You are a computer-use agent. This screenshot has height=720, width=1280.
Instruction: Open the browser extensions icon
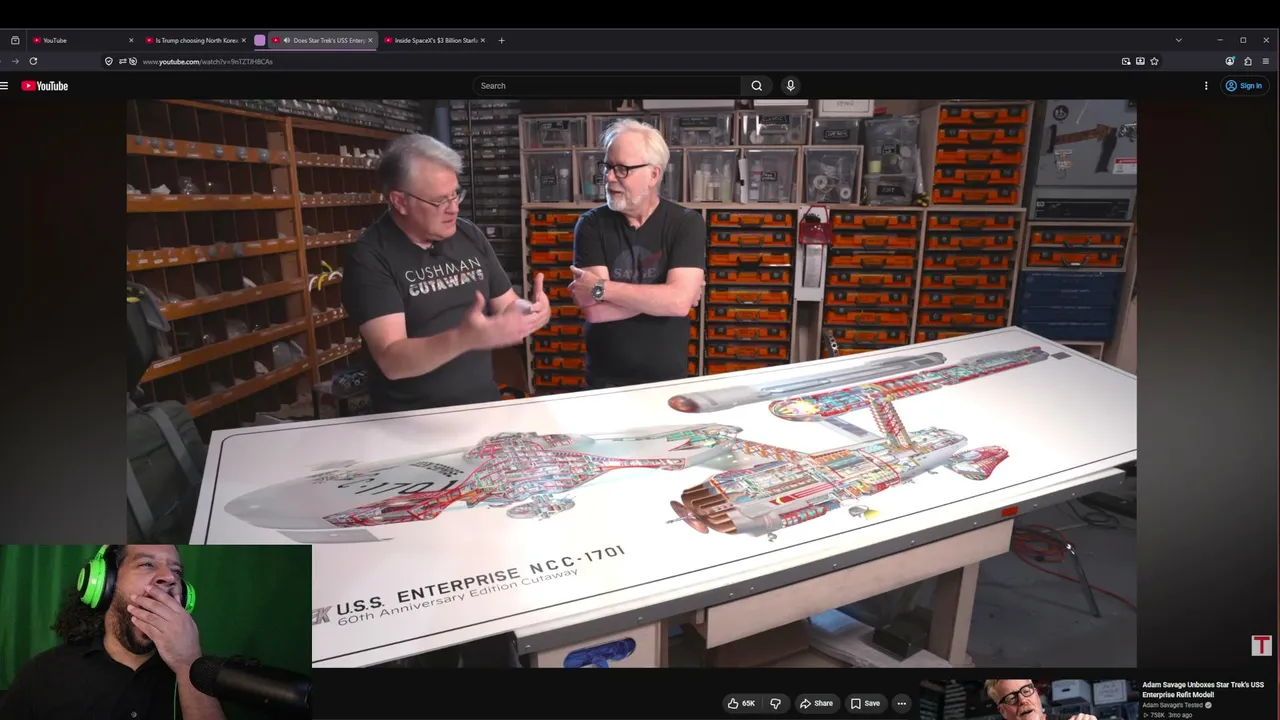pyautogui.click(x=1248, y=61)
